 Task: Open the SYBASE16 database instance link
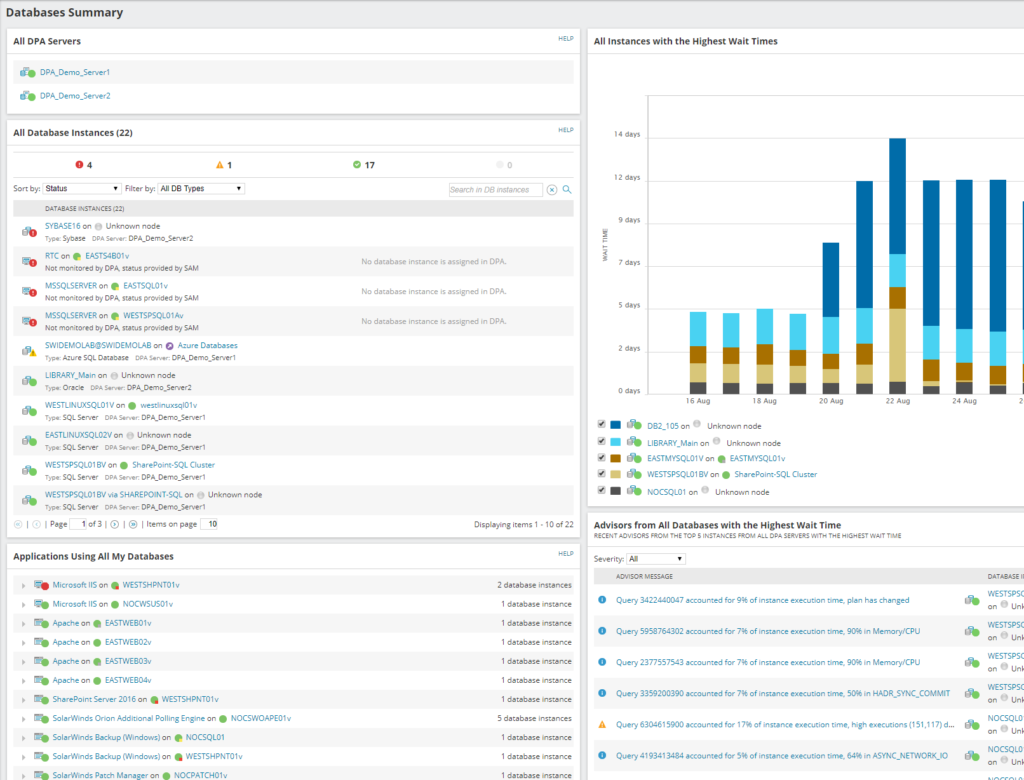pyautogui.click(x=63, y=226)
